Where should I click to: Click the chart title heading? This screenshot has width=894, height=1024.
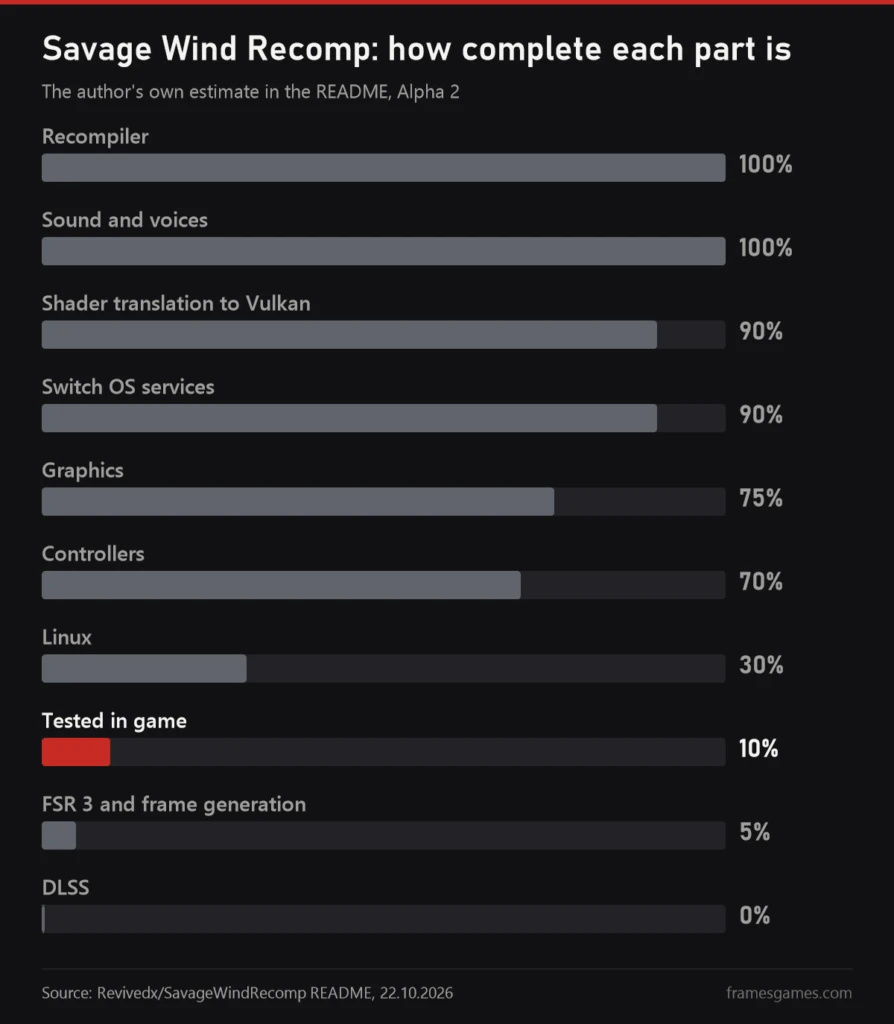[416, 49]
